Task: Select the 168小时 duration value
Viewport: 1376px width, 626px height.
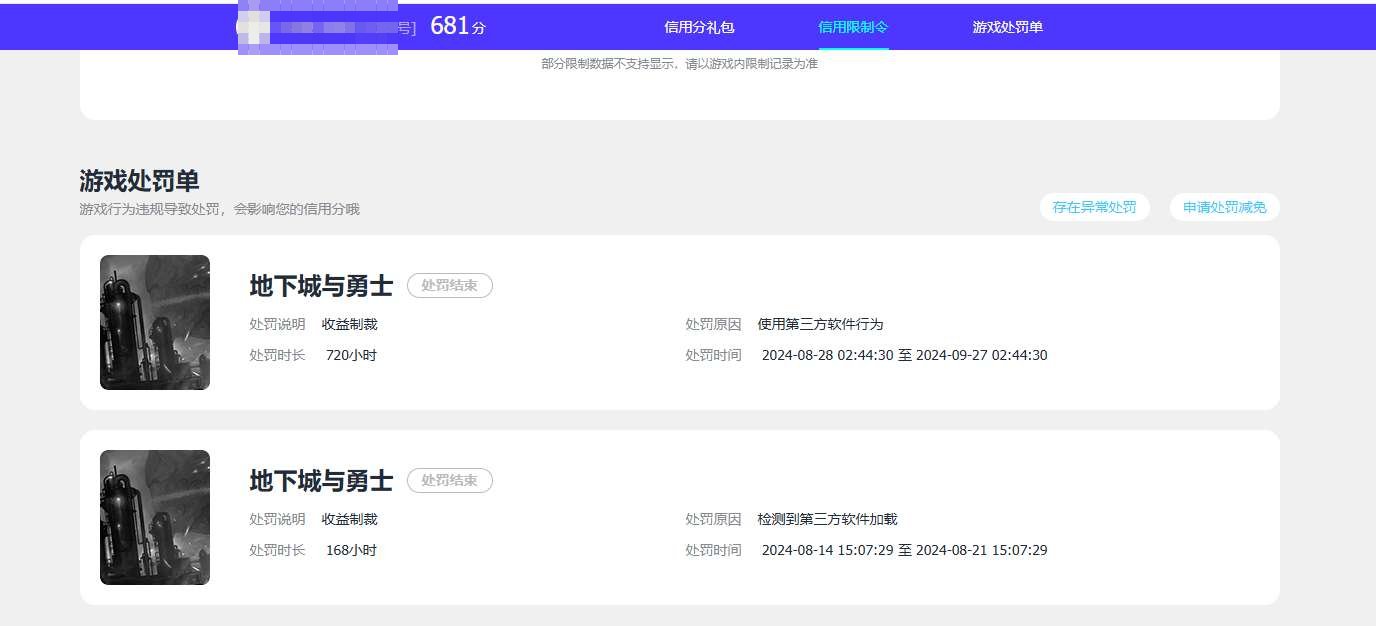Action: pos(351,550)
